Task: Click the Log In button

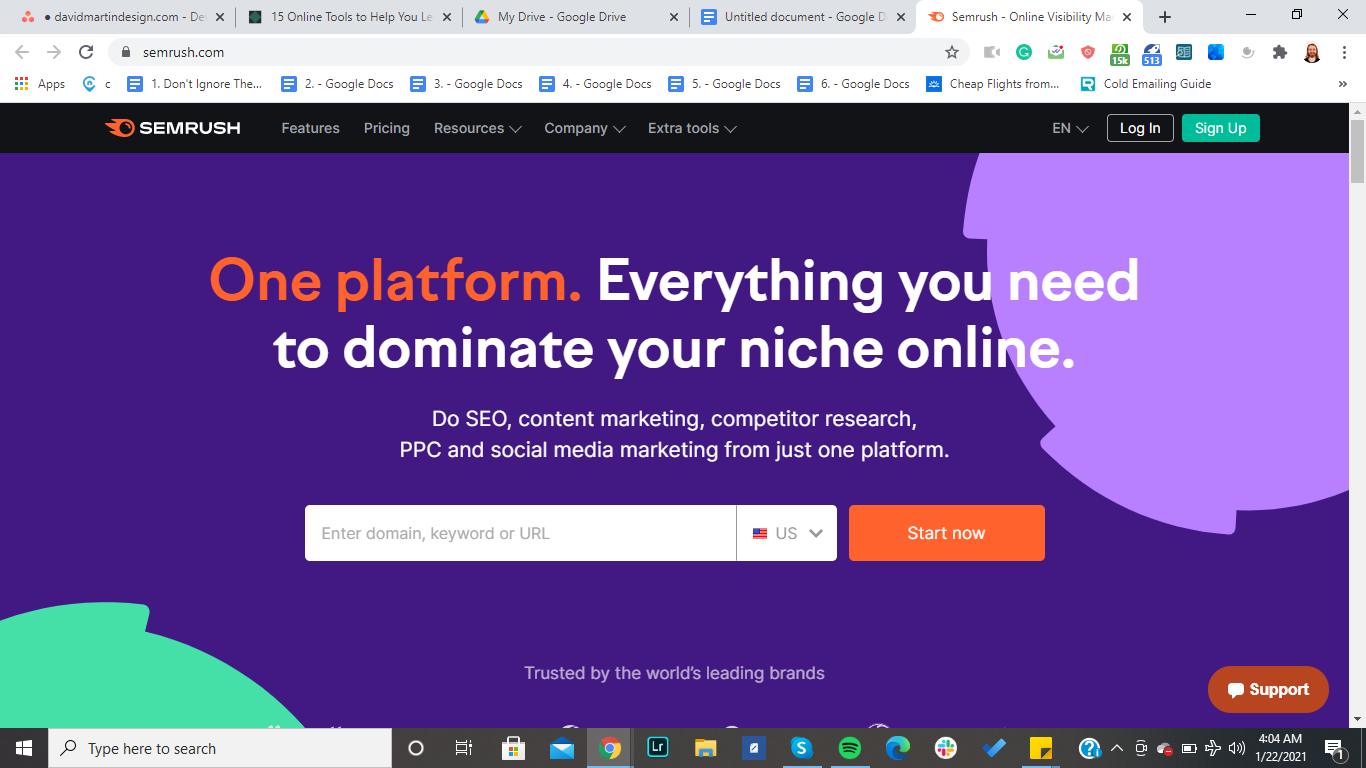Action: click(1140, 128)
